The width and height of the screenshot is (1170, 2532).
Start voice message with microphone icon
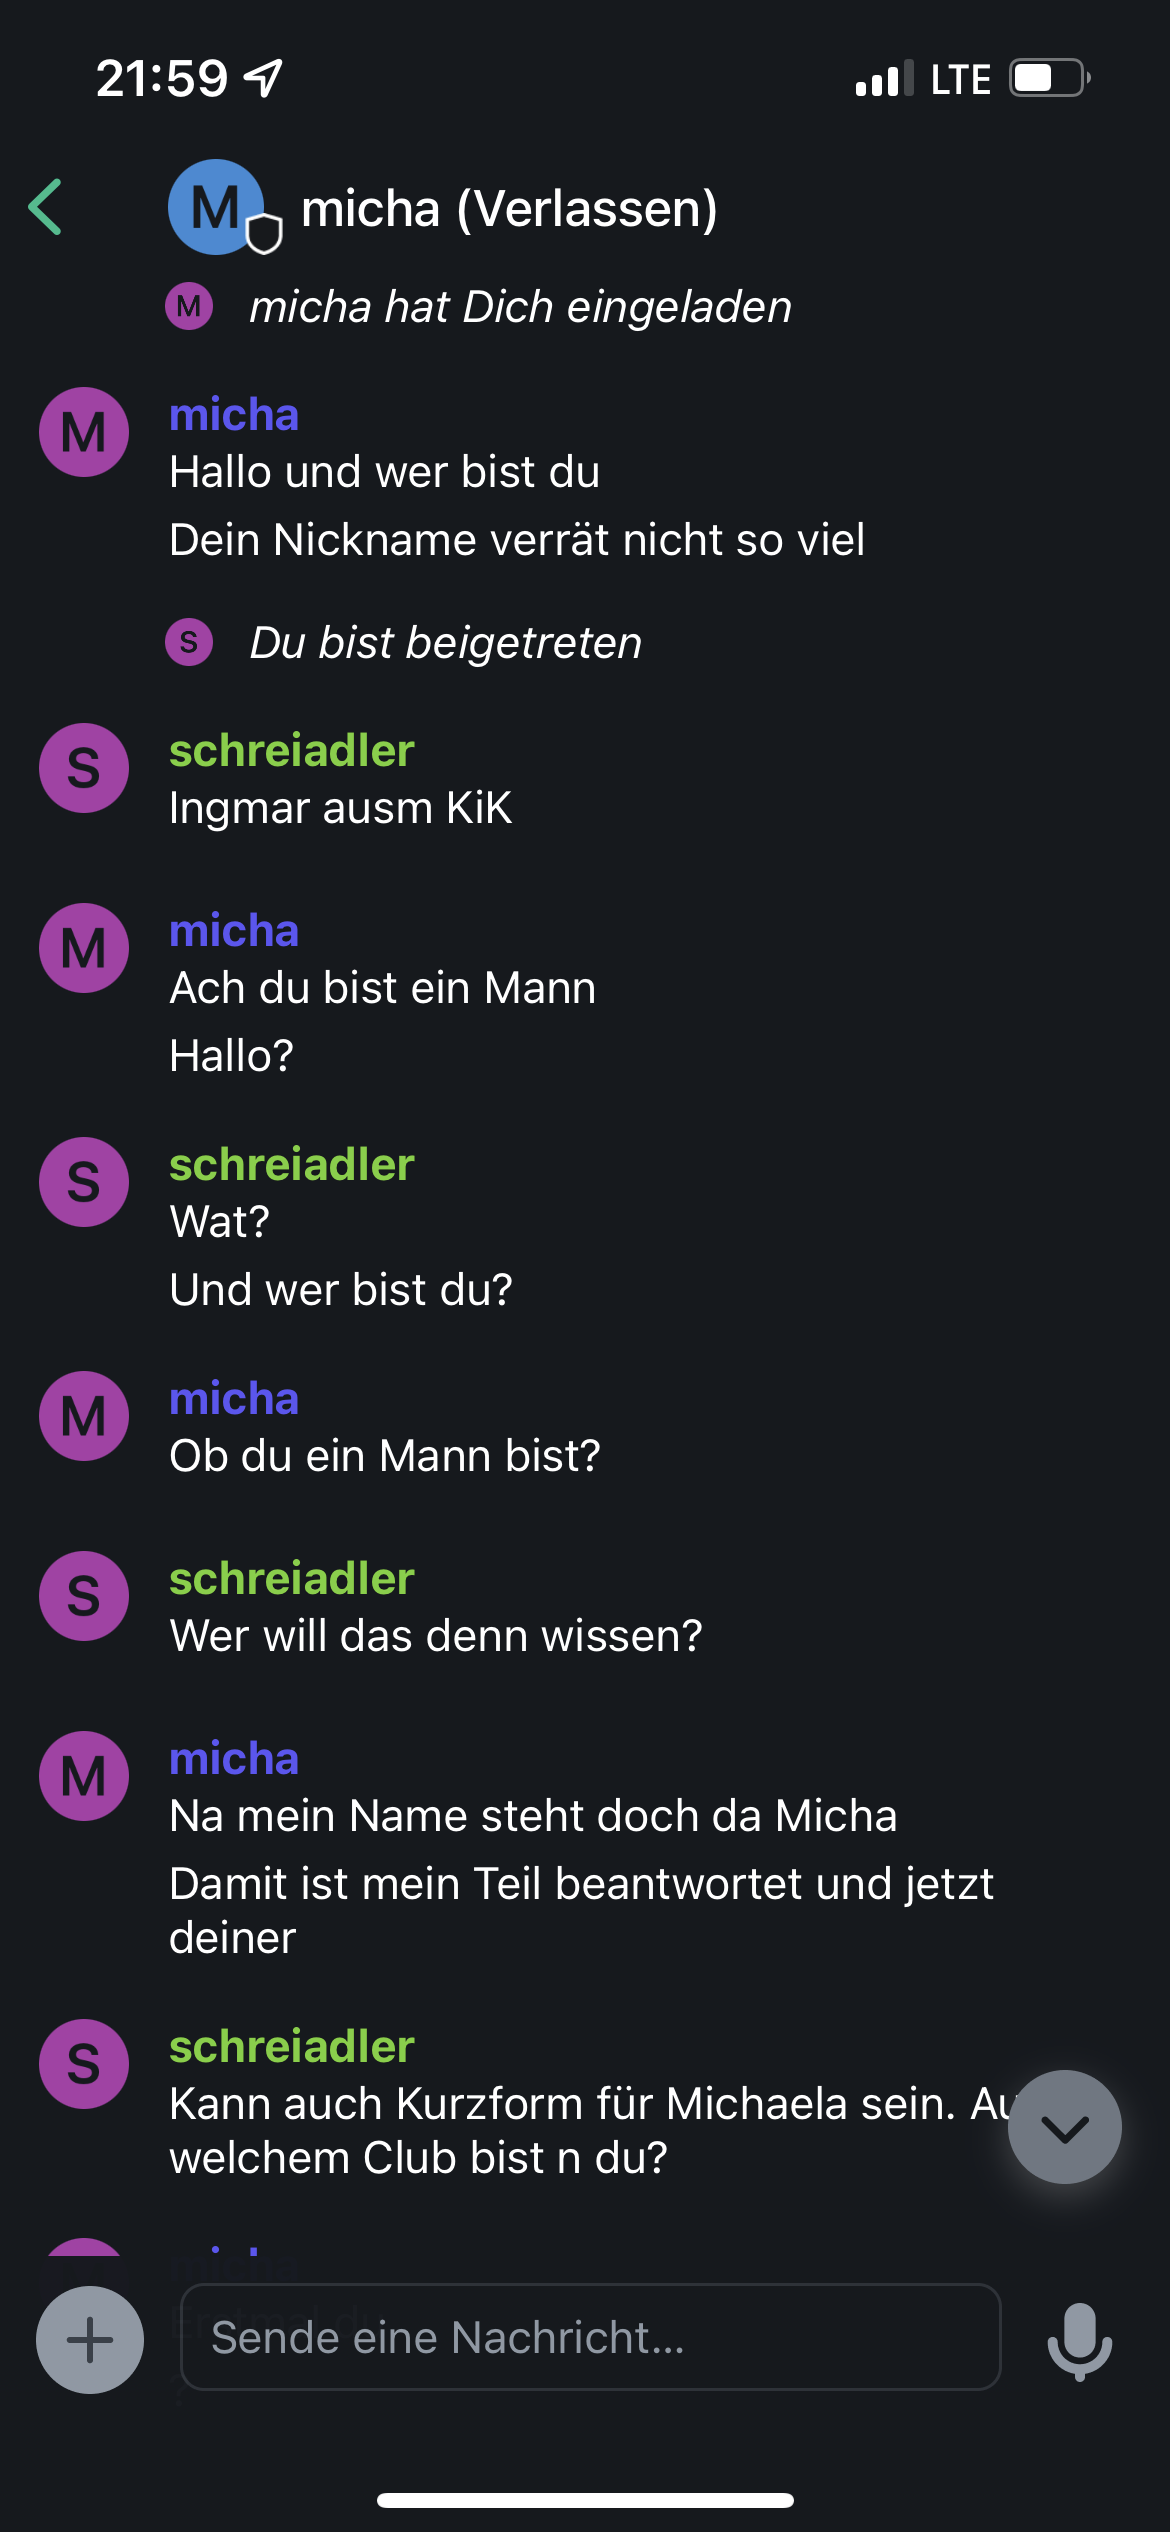coord(1080,2341)
